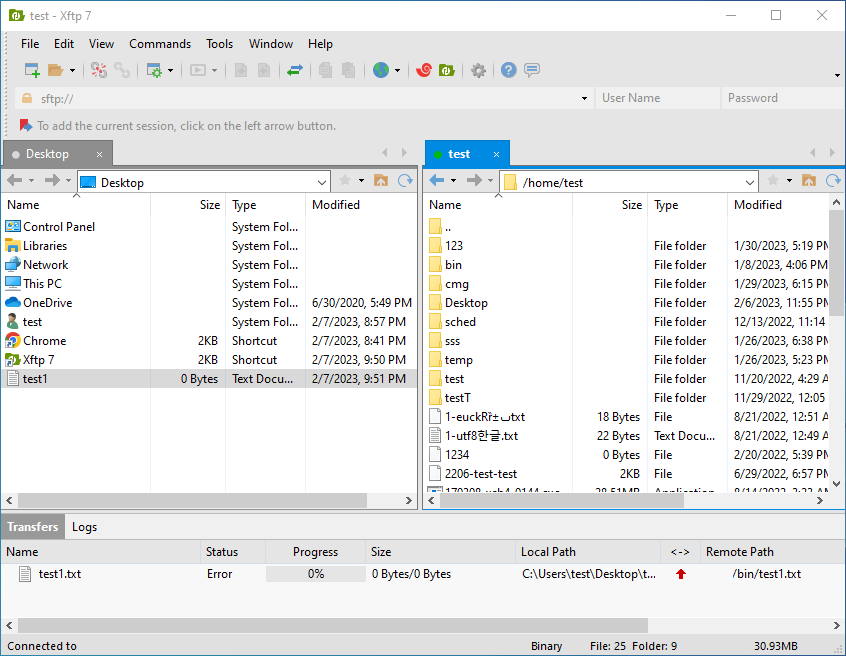Screen dimensions: 846x656
Task: Go back in remote /home/test pane
Action: click(x=437, y=180)
